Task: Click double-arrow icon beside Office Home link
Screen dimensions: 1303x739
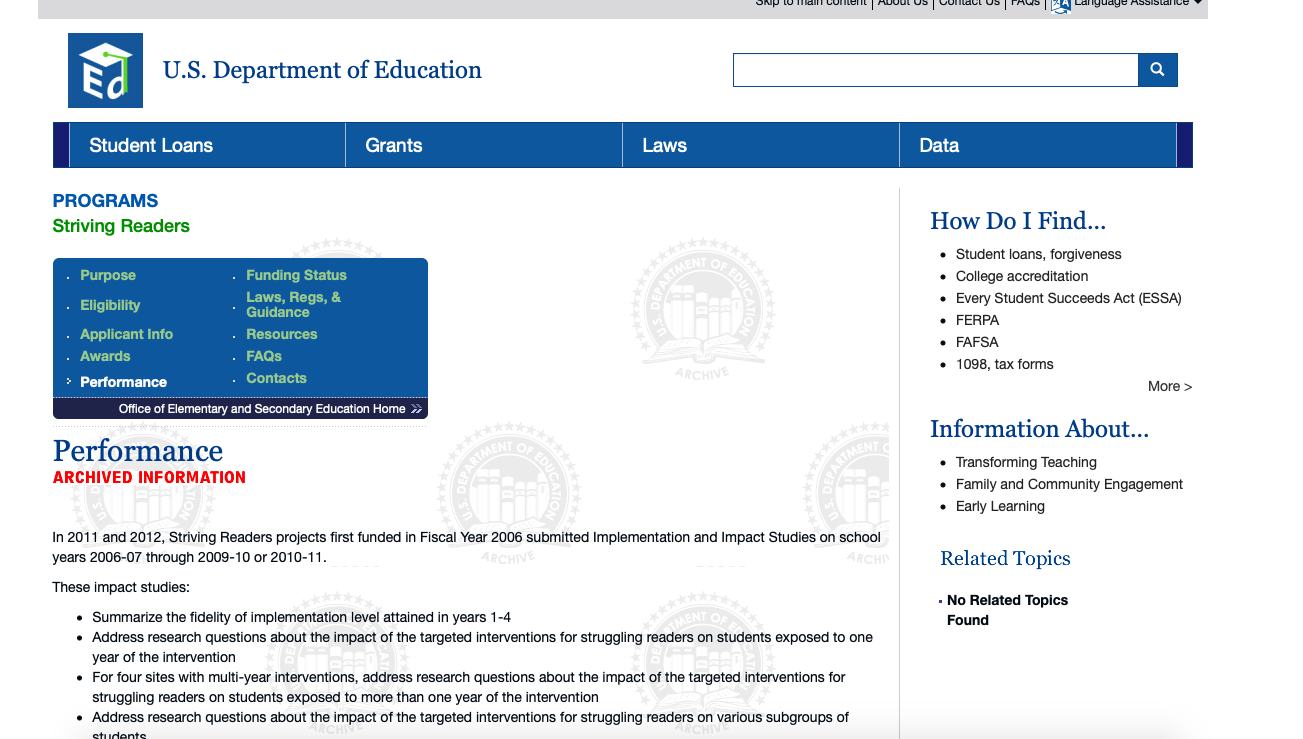Action: click(416, 409)
